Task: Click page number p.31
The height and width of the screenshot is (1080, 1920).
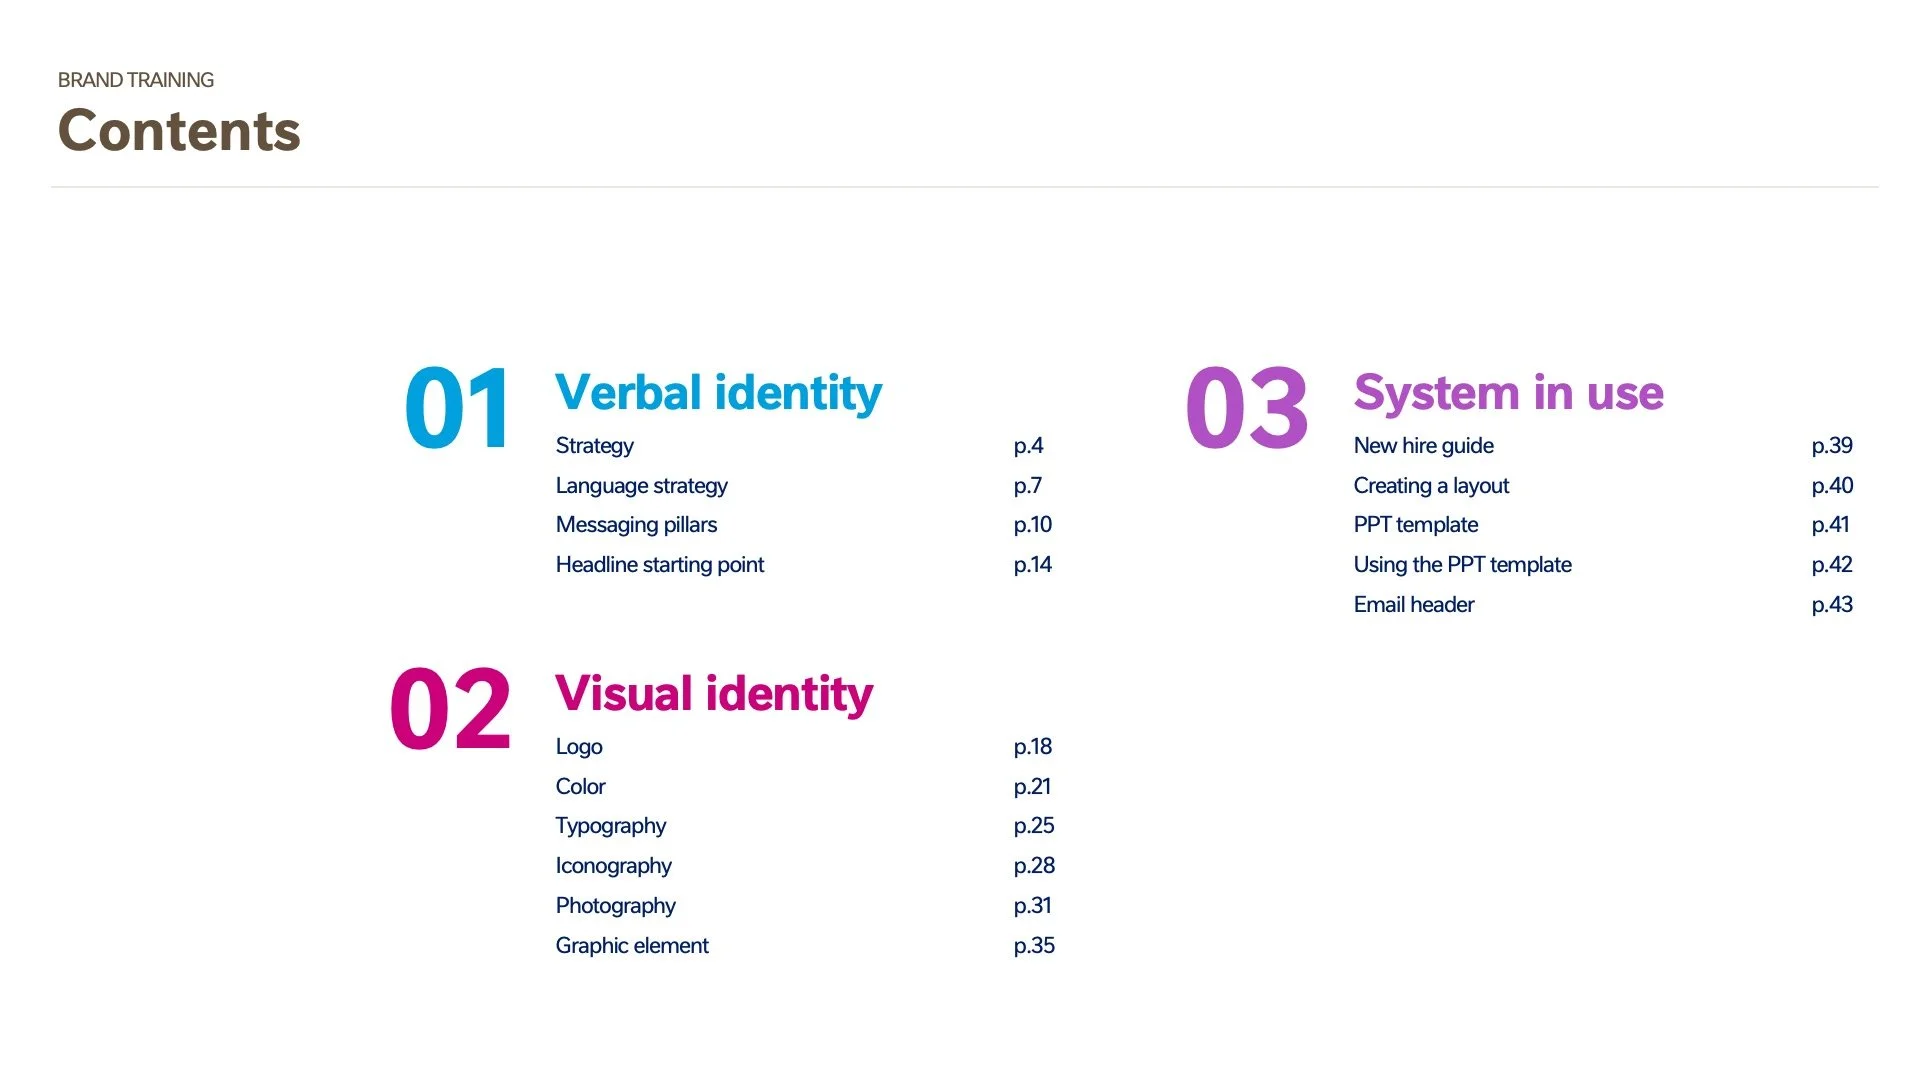Action: (1032, 906)
